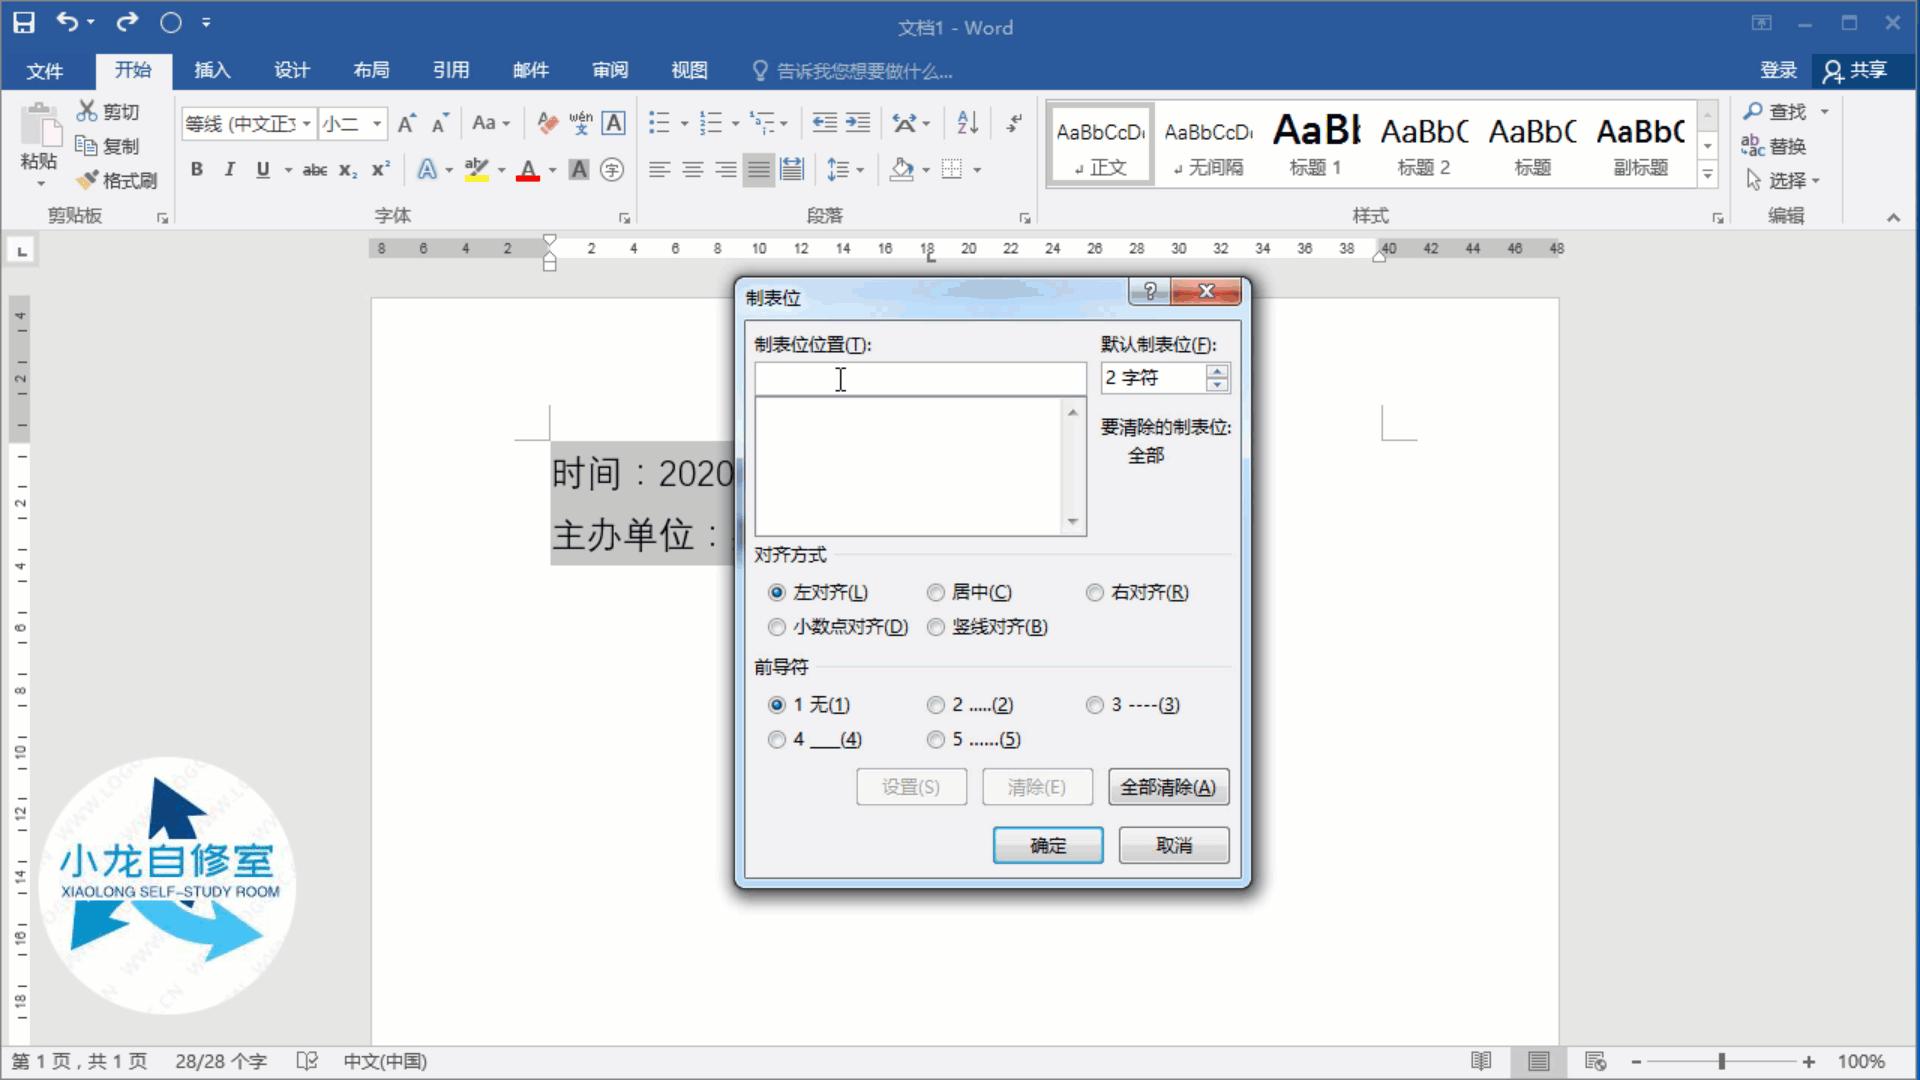This screenshot has width=1920, height=1080.
Task: Apply bold formatting
Action: tap(196, 170)
